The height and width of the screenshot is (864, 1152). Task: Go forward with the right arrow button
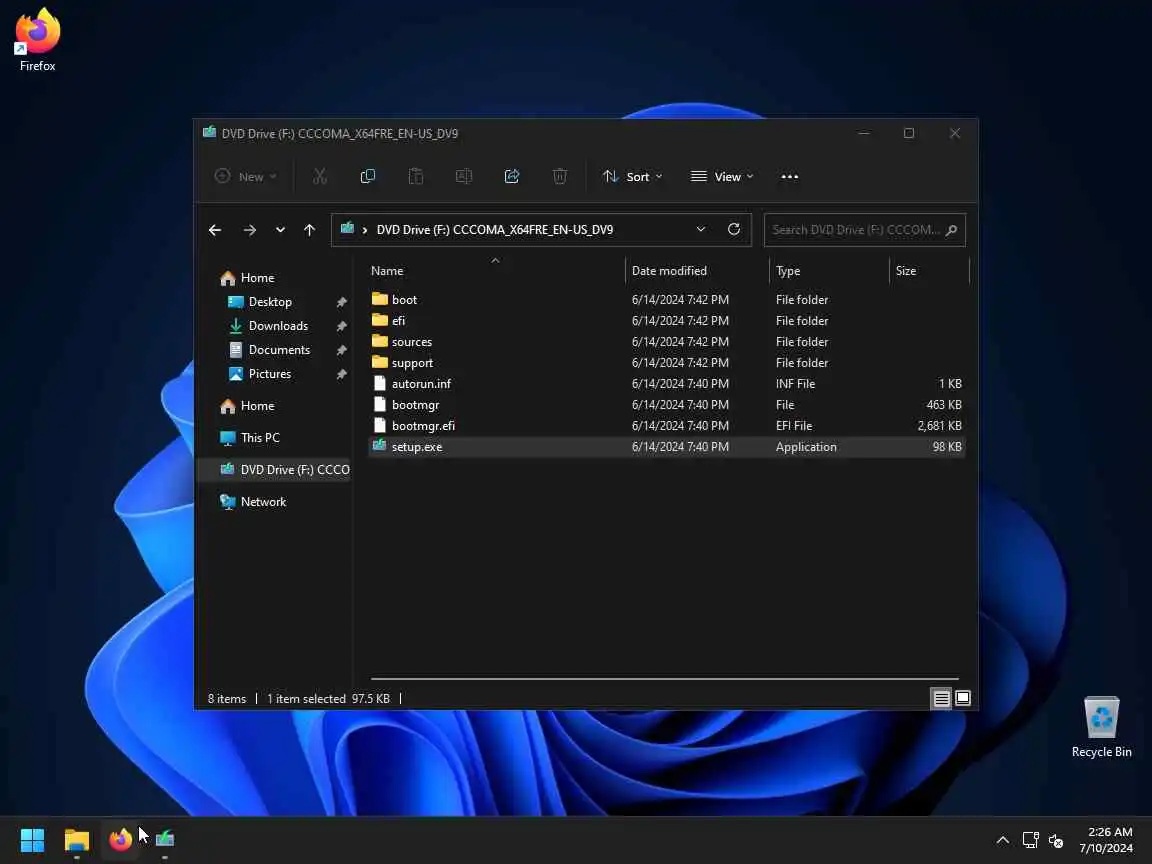pos(250,230)
